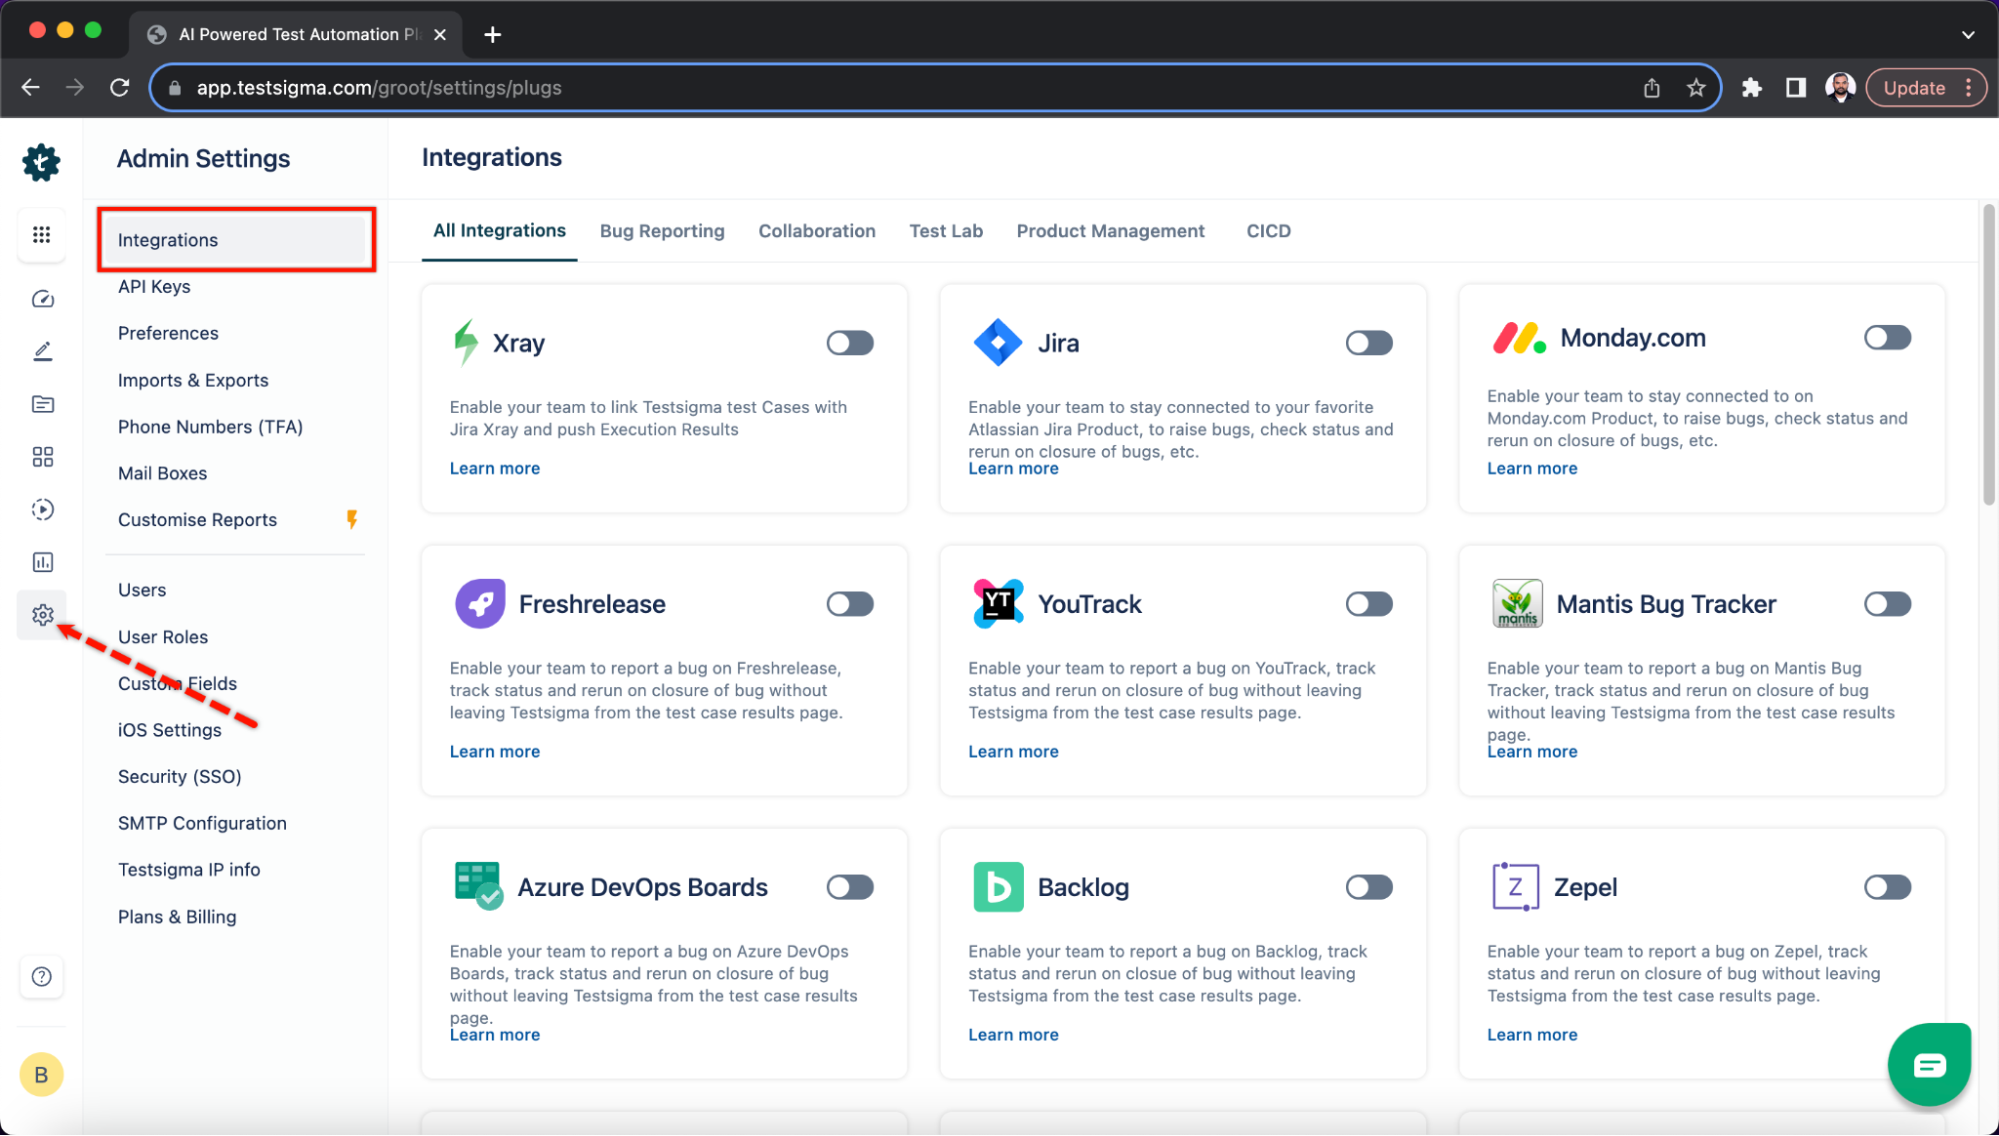The width and height of the screenshot is (1999, 1136).
Task: Click the page vertical scrollbar
Action: click(x=1989, y=354)
